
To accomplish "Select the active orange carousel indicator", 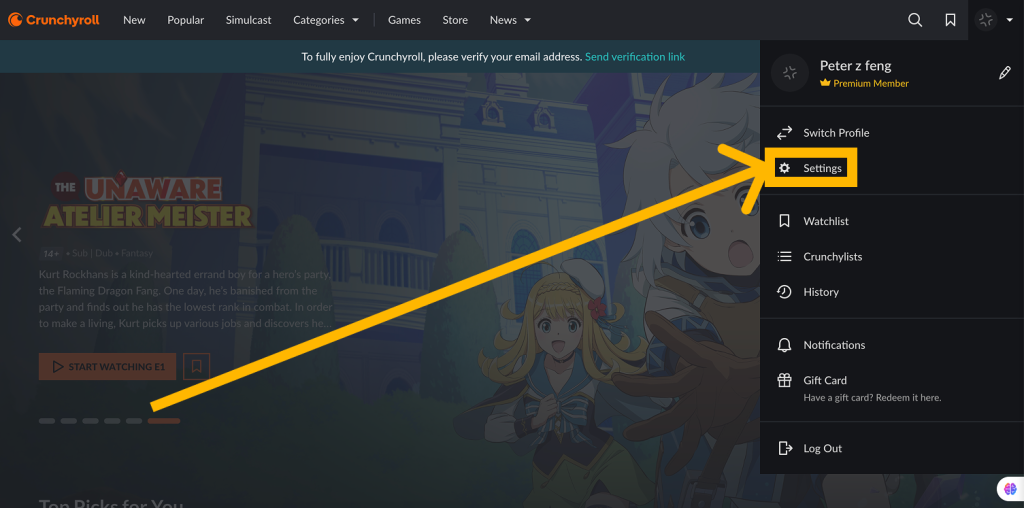I will 164,421.
